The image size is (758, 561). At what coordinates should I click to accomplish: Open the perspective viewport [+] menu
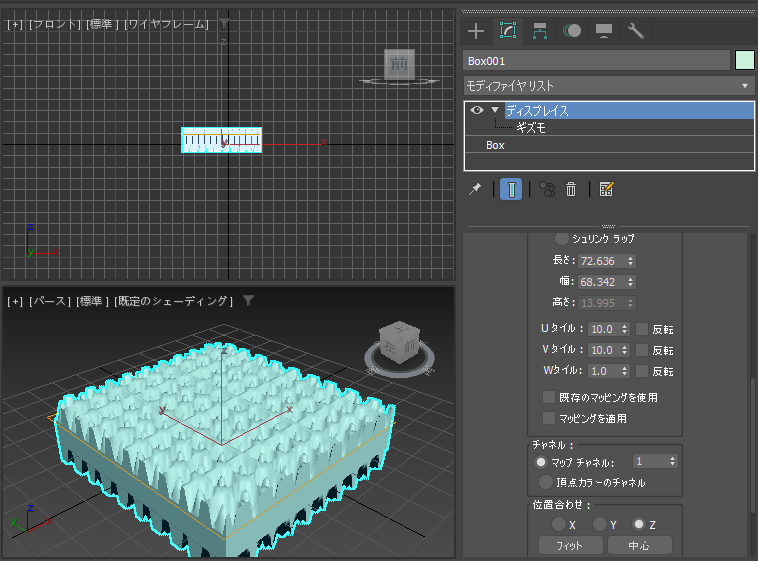point(15,301)
